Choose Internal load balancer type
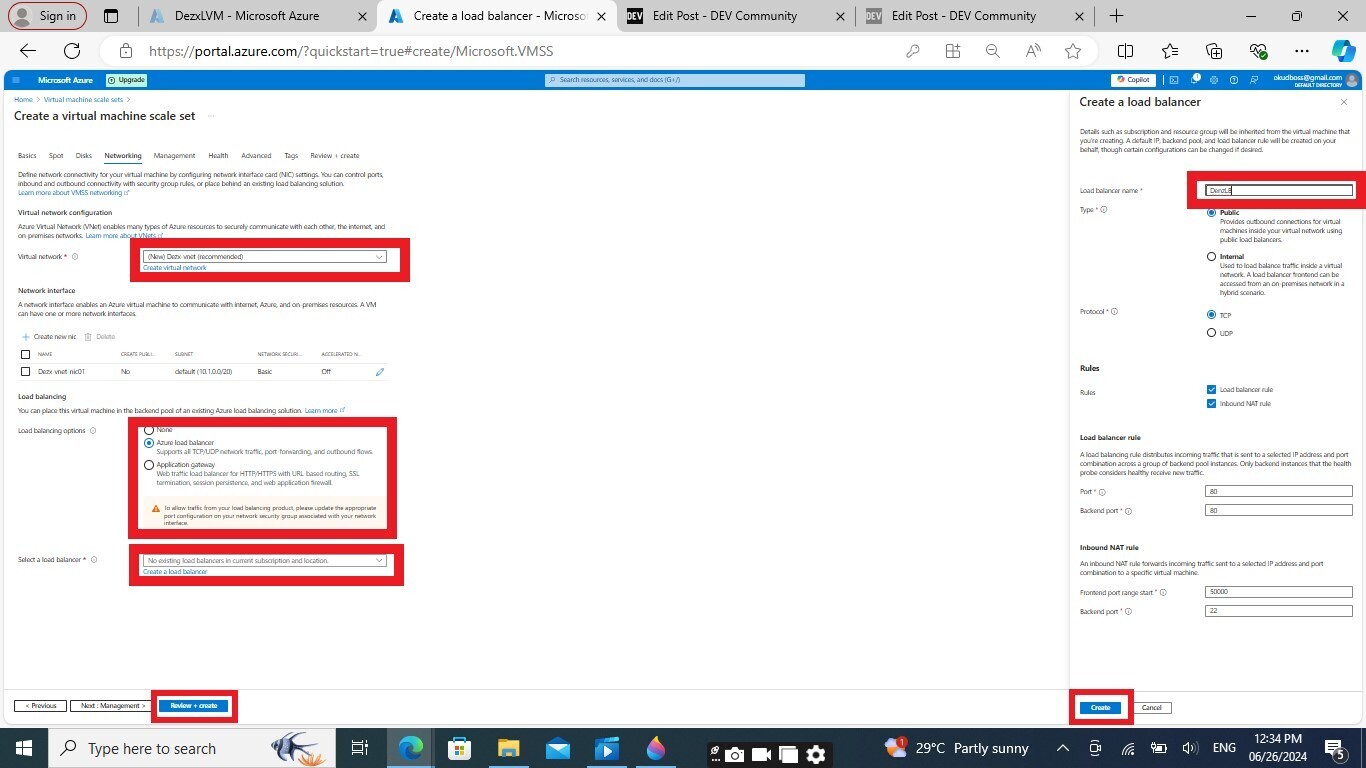 coord(1212,257)
